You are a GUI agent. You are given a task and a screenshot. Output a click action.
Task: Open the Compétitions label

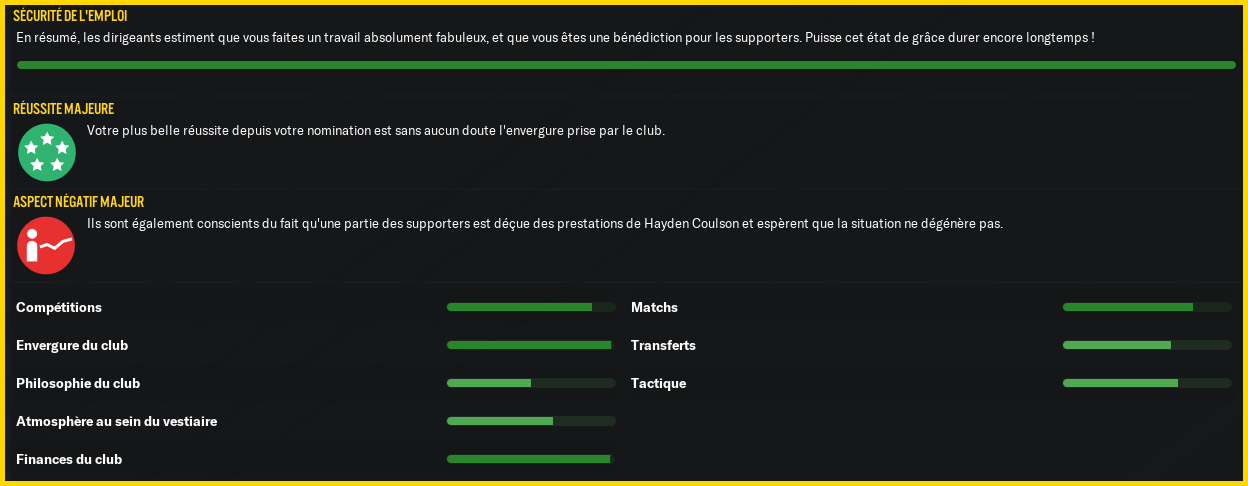click(x=59, y=308)
